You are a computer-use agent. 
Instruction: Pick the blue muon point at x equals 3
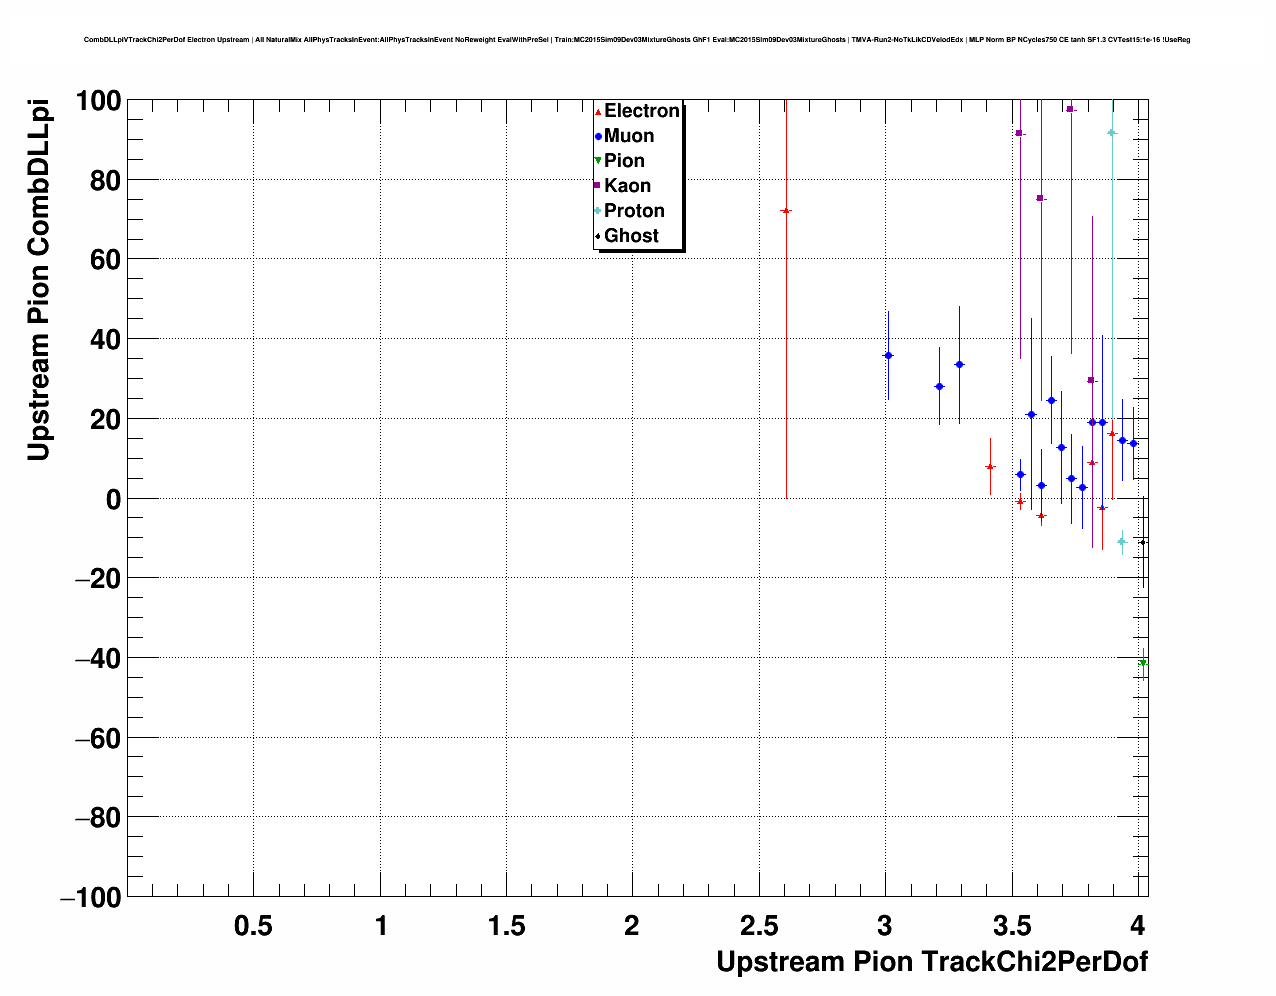point(888,356)
